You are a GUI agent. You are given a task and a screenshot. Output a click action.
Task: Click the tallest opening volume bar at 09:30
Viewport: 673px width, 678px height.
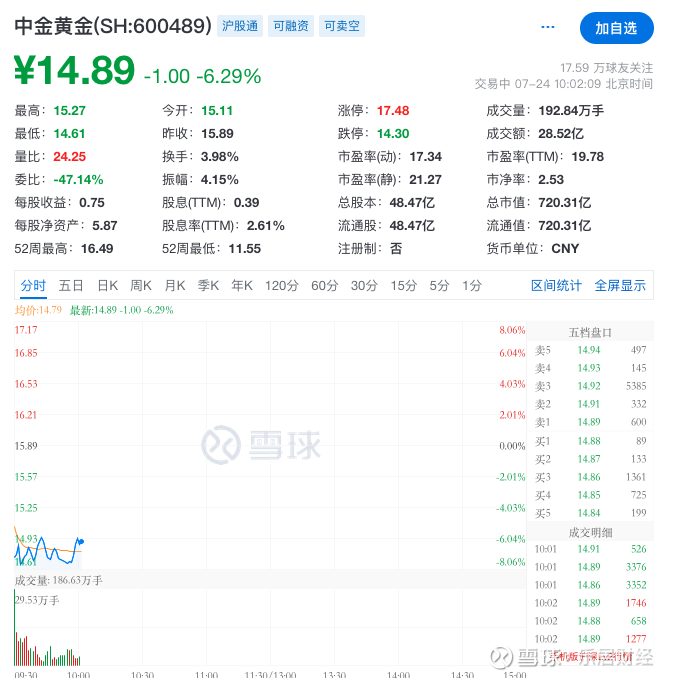tap(15, 627)
